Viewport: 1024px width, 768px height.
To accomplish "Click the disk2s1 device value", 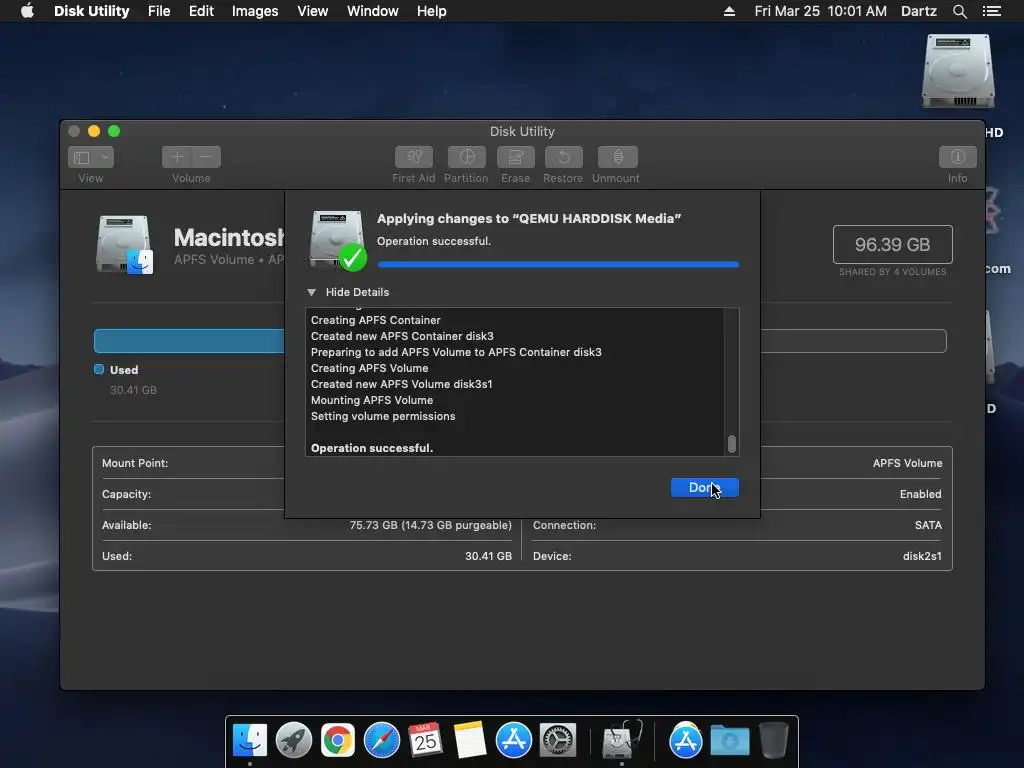I will point(922,556).
